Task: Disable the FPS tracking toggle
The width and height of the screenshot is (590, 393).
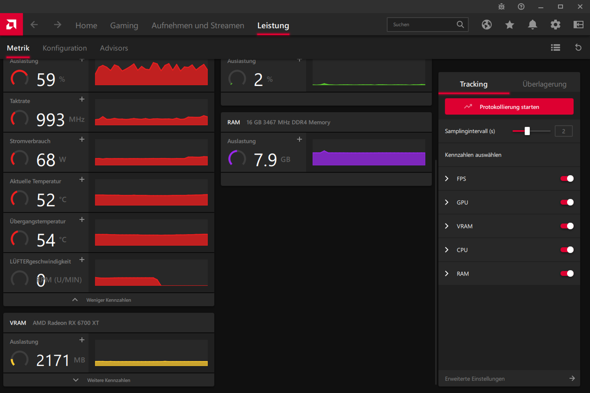Action: (x=567, y=178)
